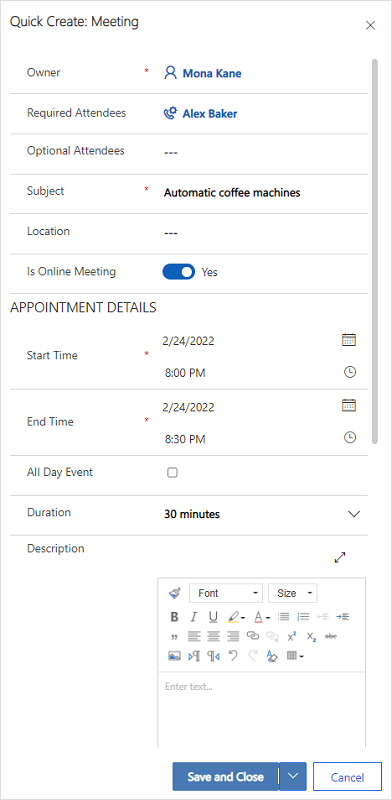
Task: Apply strikethrough formatting
Action: pos(331,636)
